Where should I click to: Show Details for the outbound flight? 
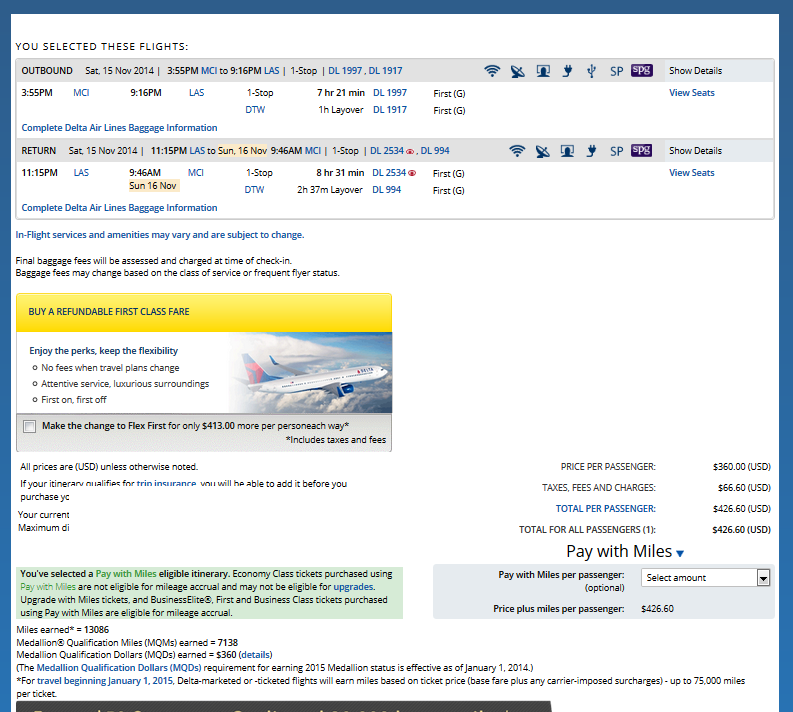pyautogui.click(x=695, y=71)
